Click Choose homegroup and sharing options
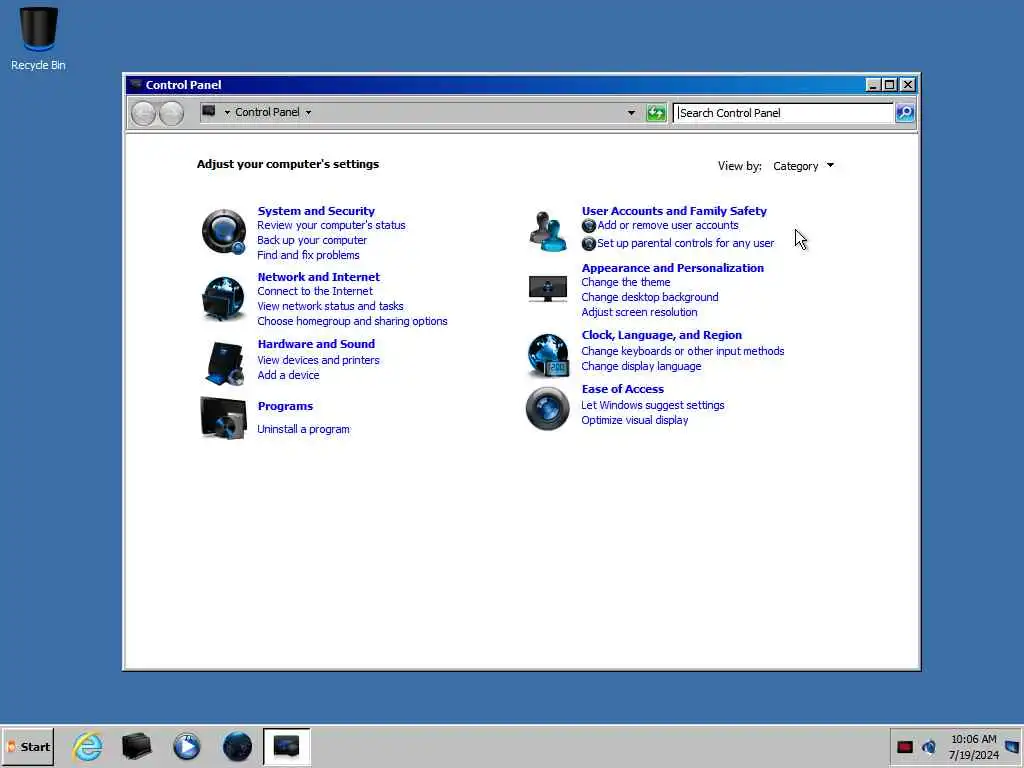Viewport: 1024px width, 768px height. tap(353, 321)
